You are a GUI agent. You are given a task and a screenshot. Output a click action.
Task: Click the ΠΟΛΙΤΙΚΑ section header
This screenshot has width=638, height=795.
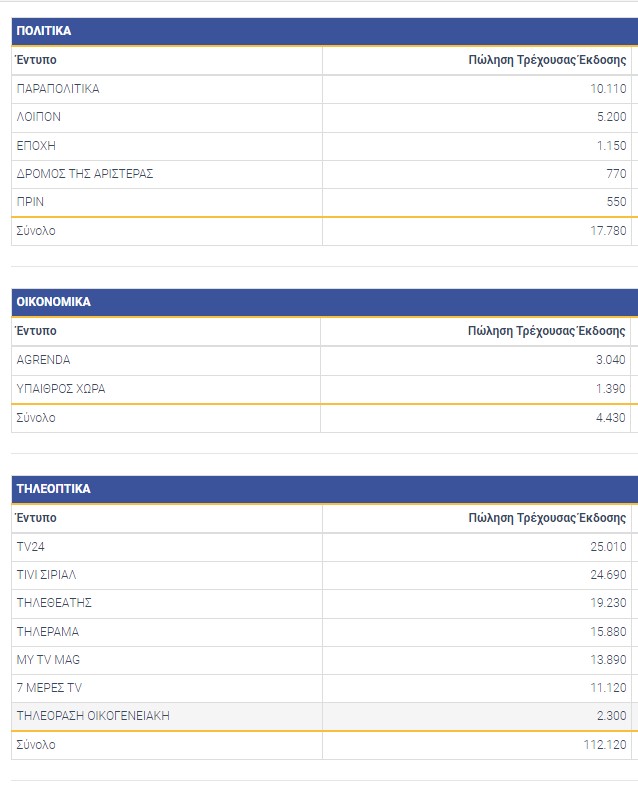coord(44,31)
